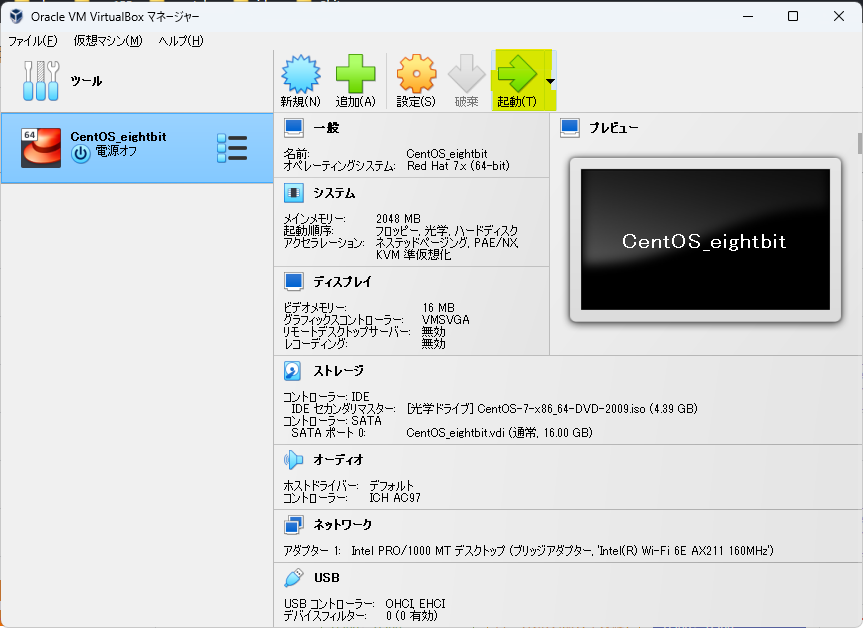Select the CentOS_eightbit virtual machine entry
The image size is (863, 628).
point(136,148)
